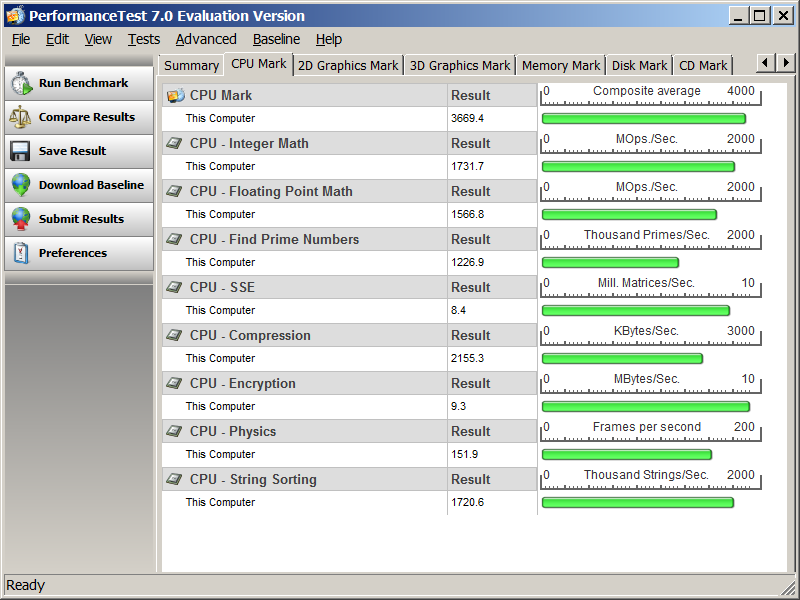Click the chip icon beside CPU - Integer Math
Image resolution: width=800 pixels, height=600 pixels.
(174, 143)
